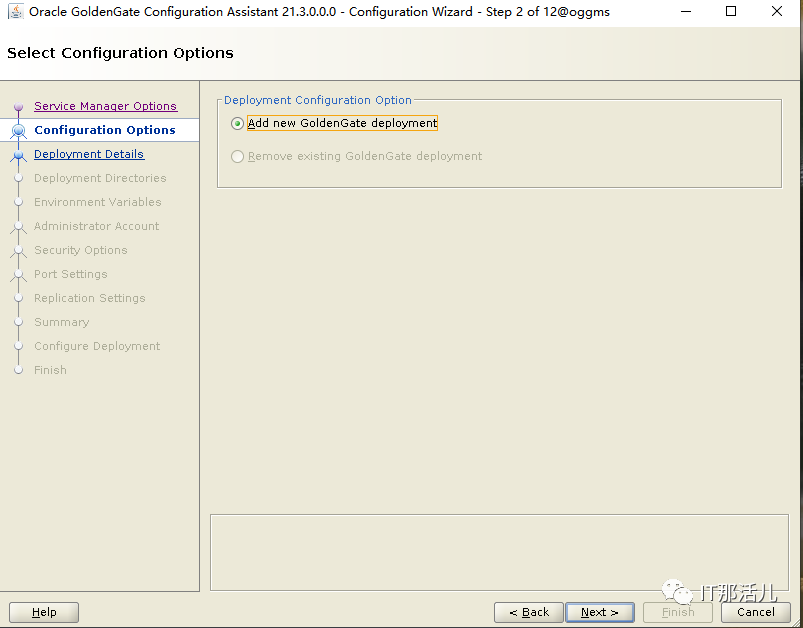
Task: Close the Configuration Wizard window
Action: click(x=777, y=11)
